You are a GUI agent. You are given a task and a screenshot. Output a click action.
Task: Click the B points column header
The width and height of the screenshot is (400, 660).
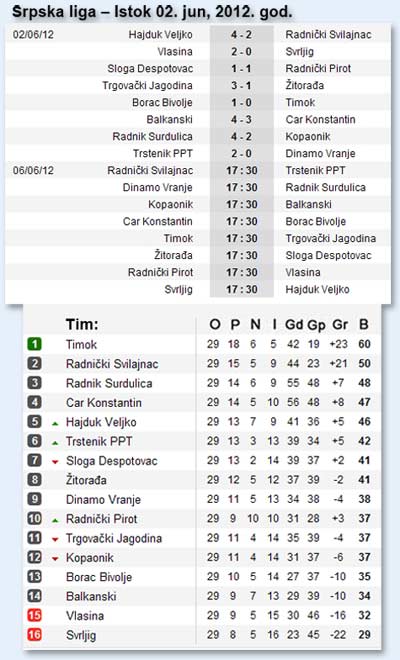point(364,325)
